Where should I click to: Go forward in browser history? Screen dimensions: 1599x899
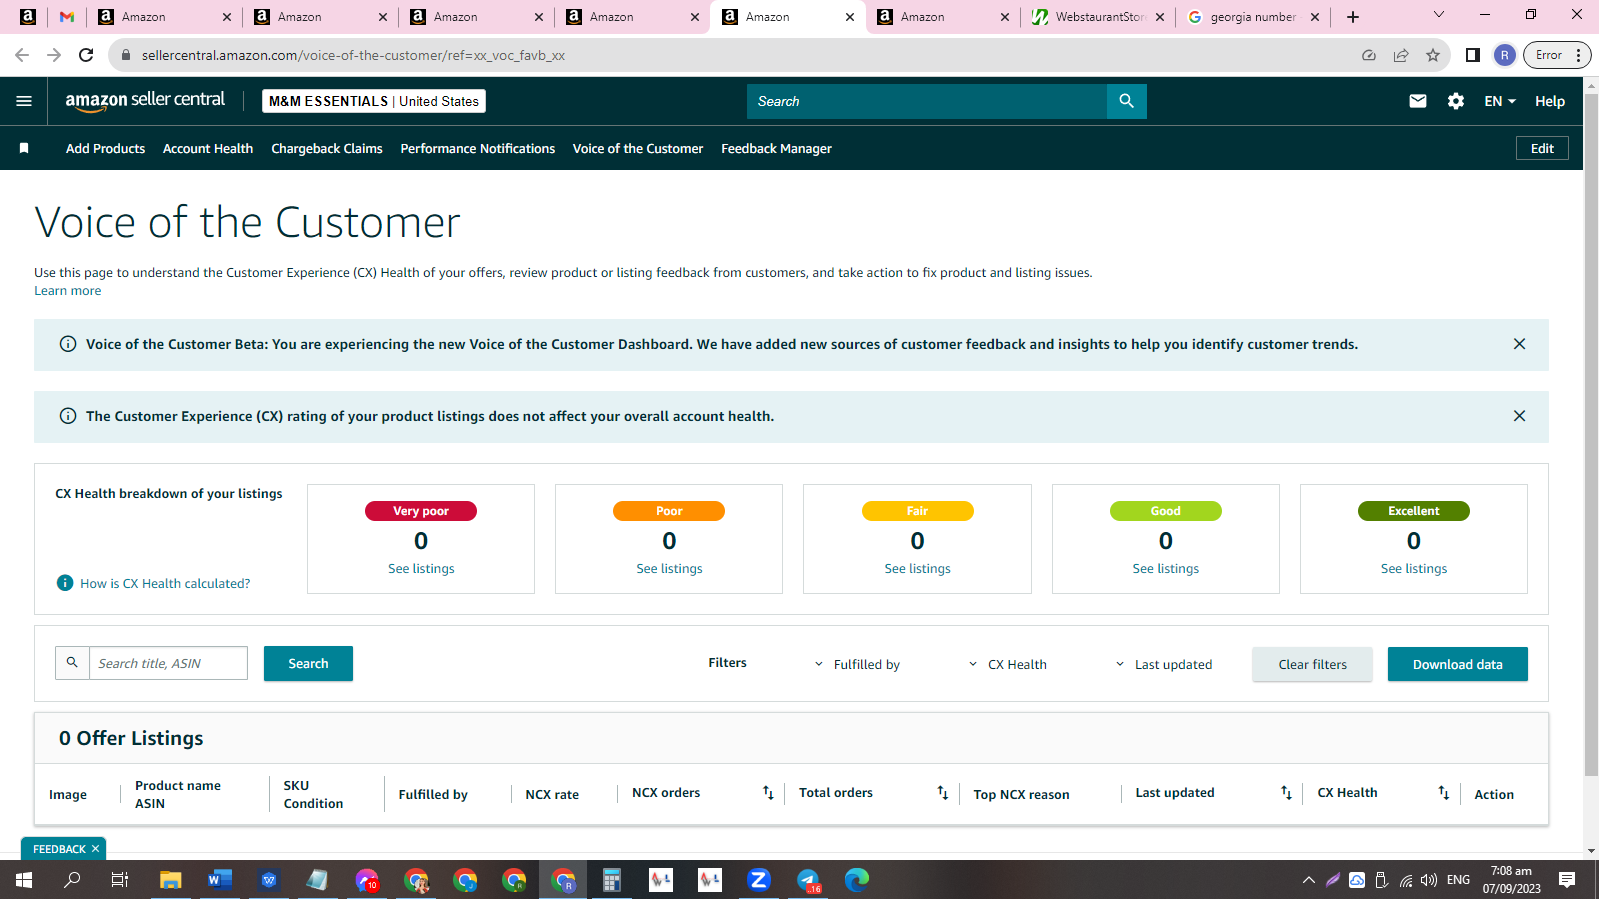tap(54, 55)
